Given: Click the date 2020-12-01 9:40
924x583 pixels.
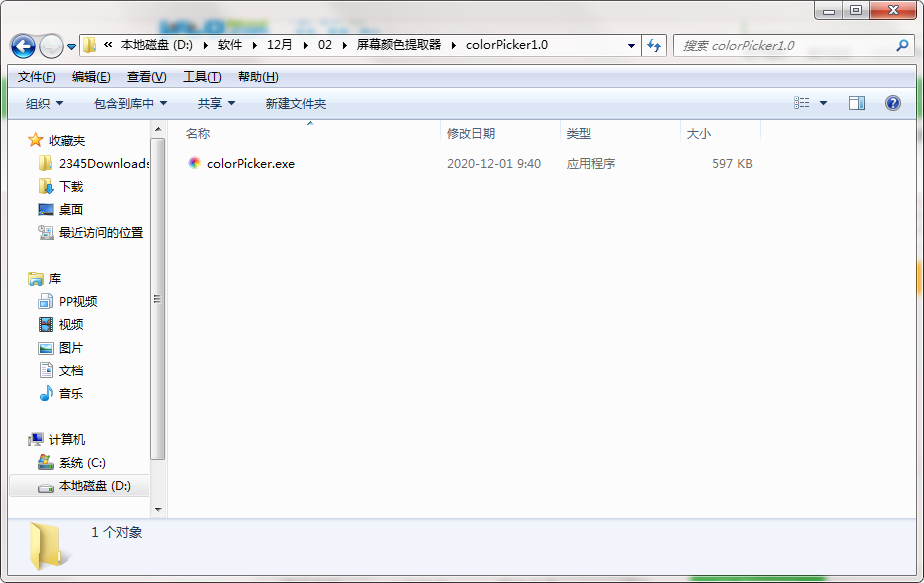Looking at the screenshot, I should tap(494, 163).
